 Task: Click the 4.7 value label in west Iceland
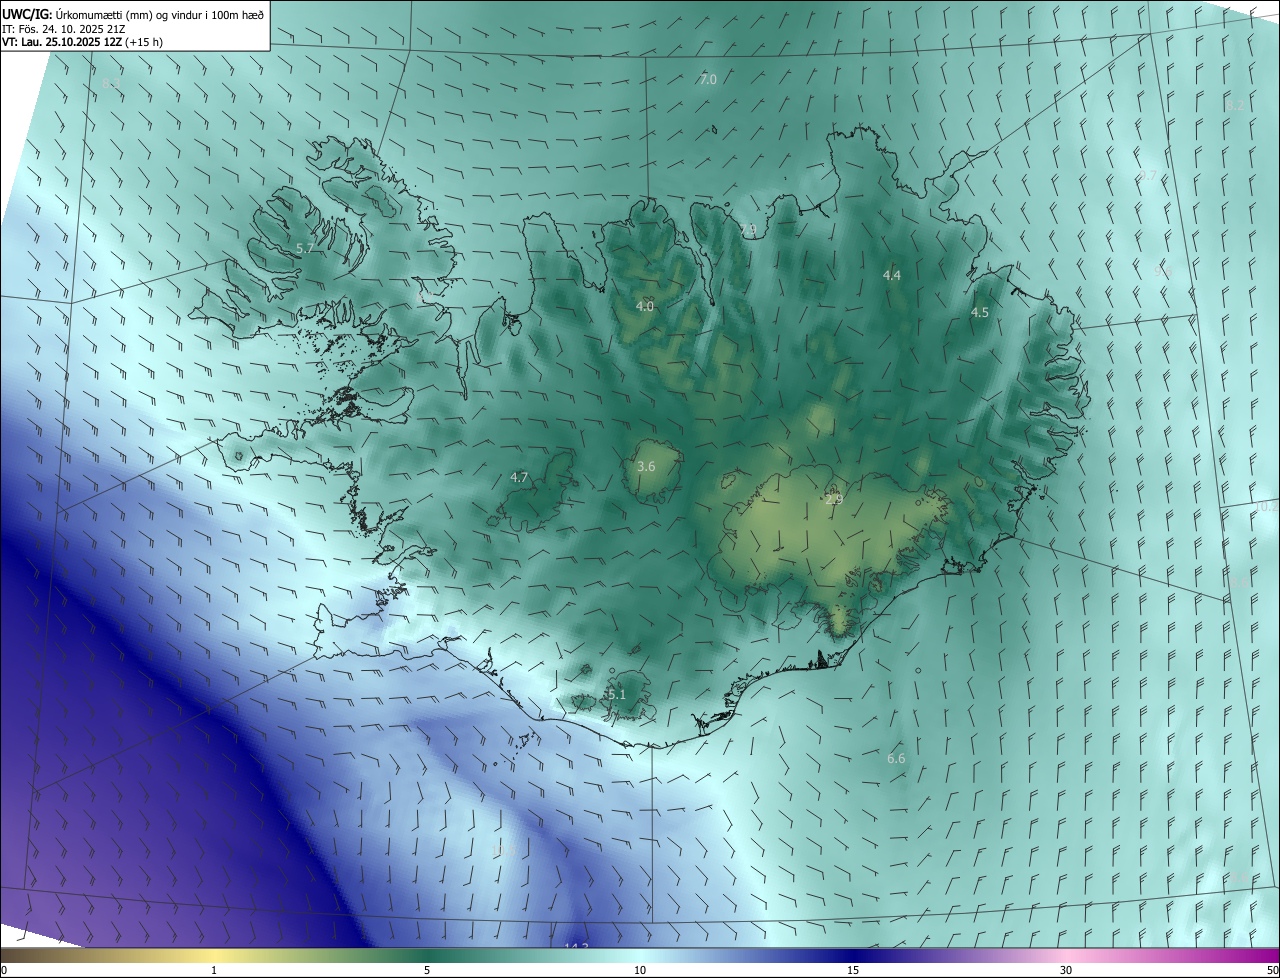pos(519,477)
